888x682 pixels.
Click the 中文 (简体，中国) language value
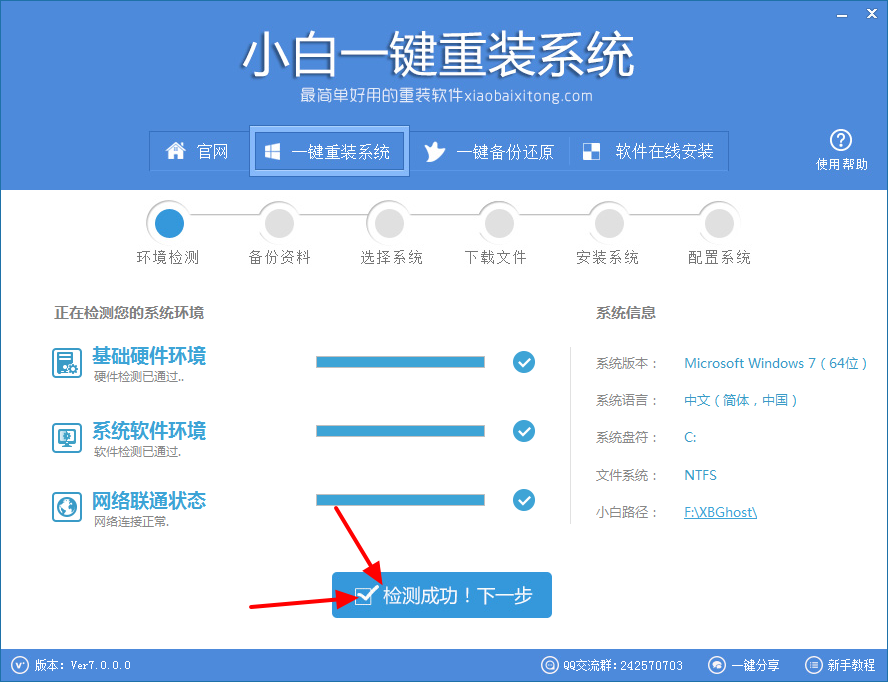pos(741,400)
